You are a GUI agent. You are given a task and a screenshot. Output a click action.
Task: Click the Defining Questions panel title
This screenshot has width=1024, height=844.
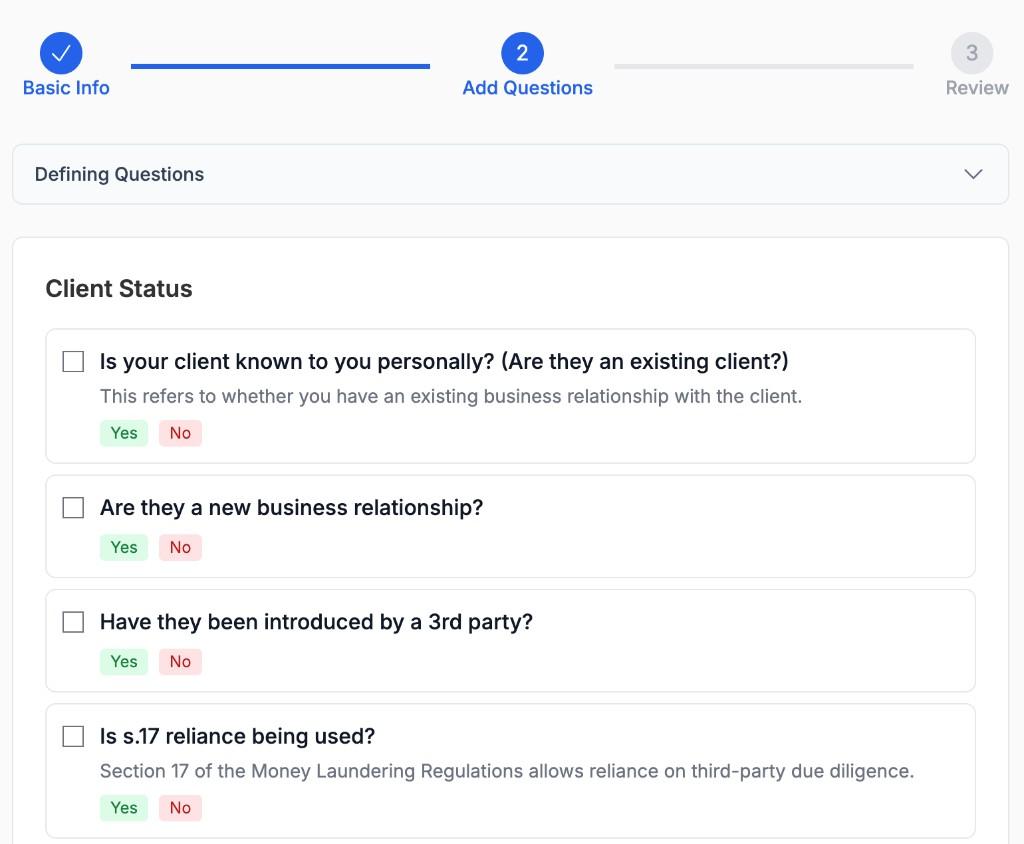tap(120, 174)
